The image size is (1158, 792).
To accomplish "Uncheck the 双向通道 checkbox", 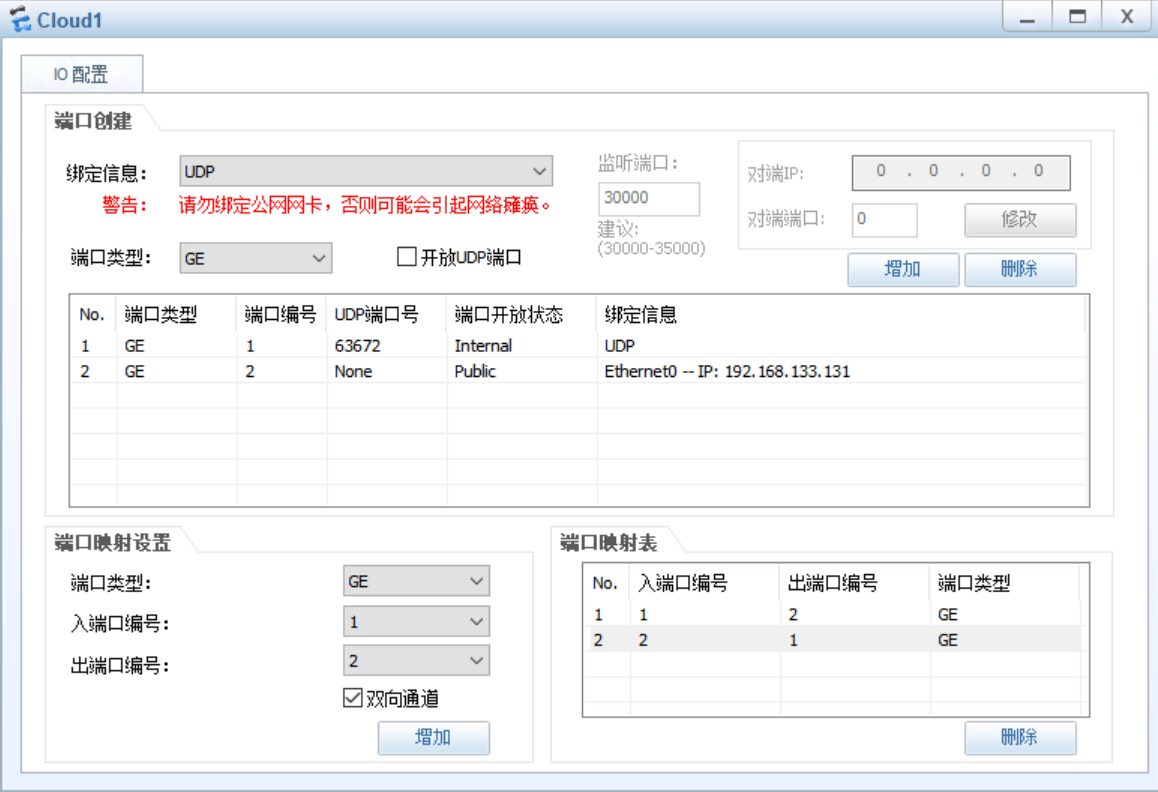I will [352, 699].
